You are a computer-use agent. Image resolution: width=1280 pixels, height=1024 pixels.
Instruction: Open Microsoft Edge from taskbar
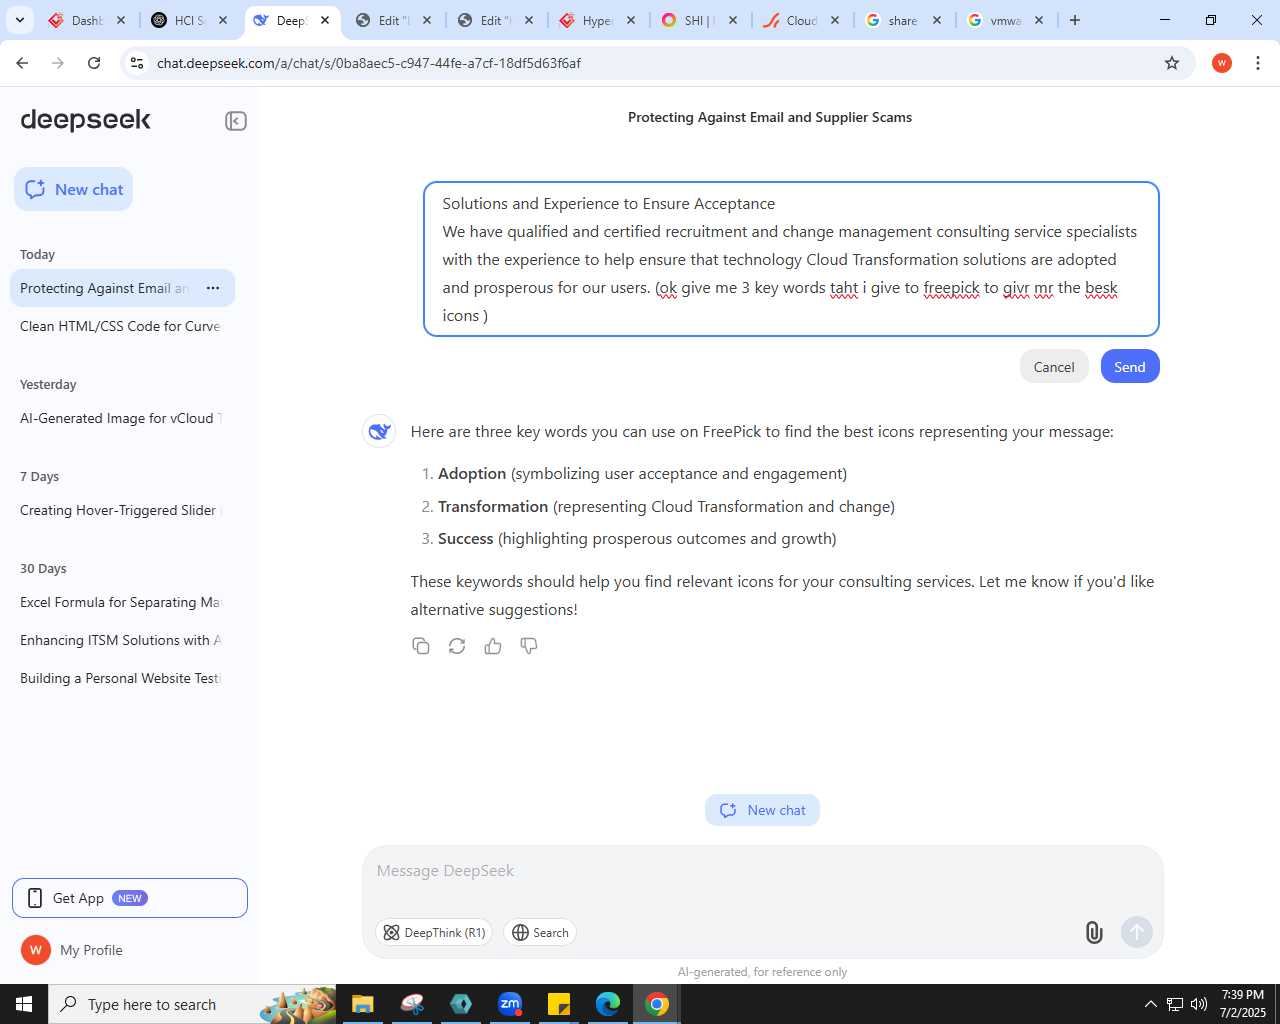[608, 1004]
